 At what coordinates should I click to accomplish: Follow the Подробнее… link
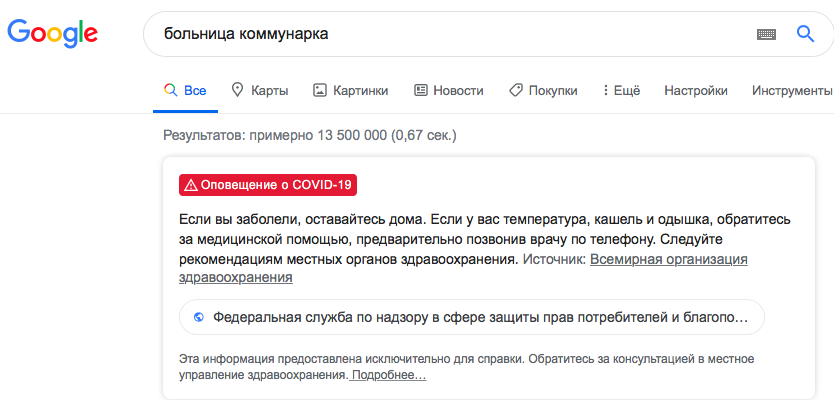click(x=389, y=375)
